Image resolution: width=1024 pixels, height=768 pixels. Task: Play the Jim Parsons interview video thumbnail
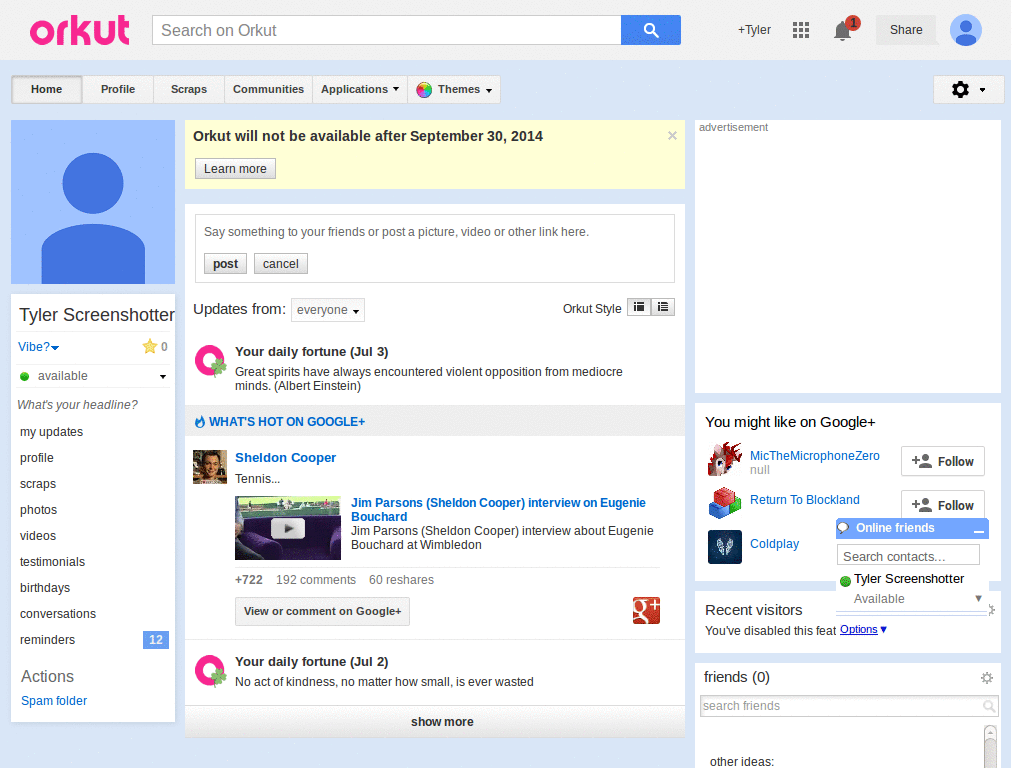click(288, 528)
